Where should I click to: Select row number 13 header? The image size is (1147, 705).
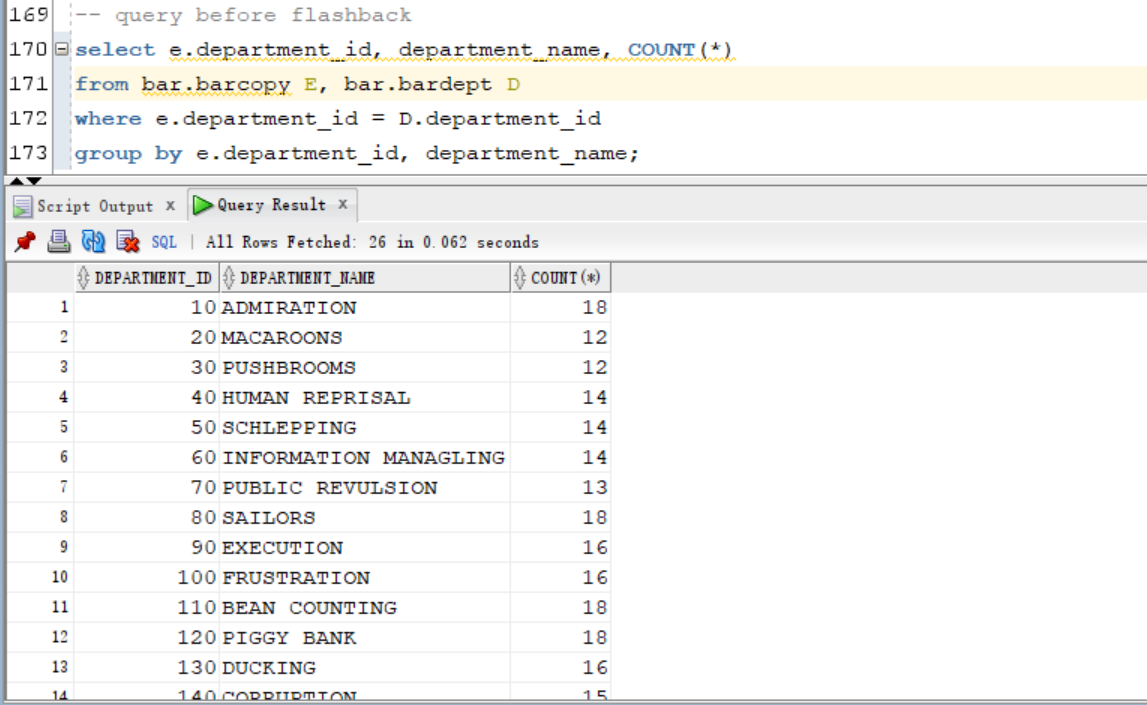pyautogui.click(x=41, y=668)
